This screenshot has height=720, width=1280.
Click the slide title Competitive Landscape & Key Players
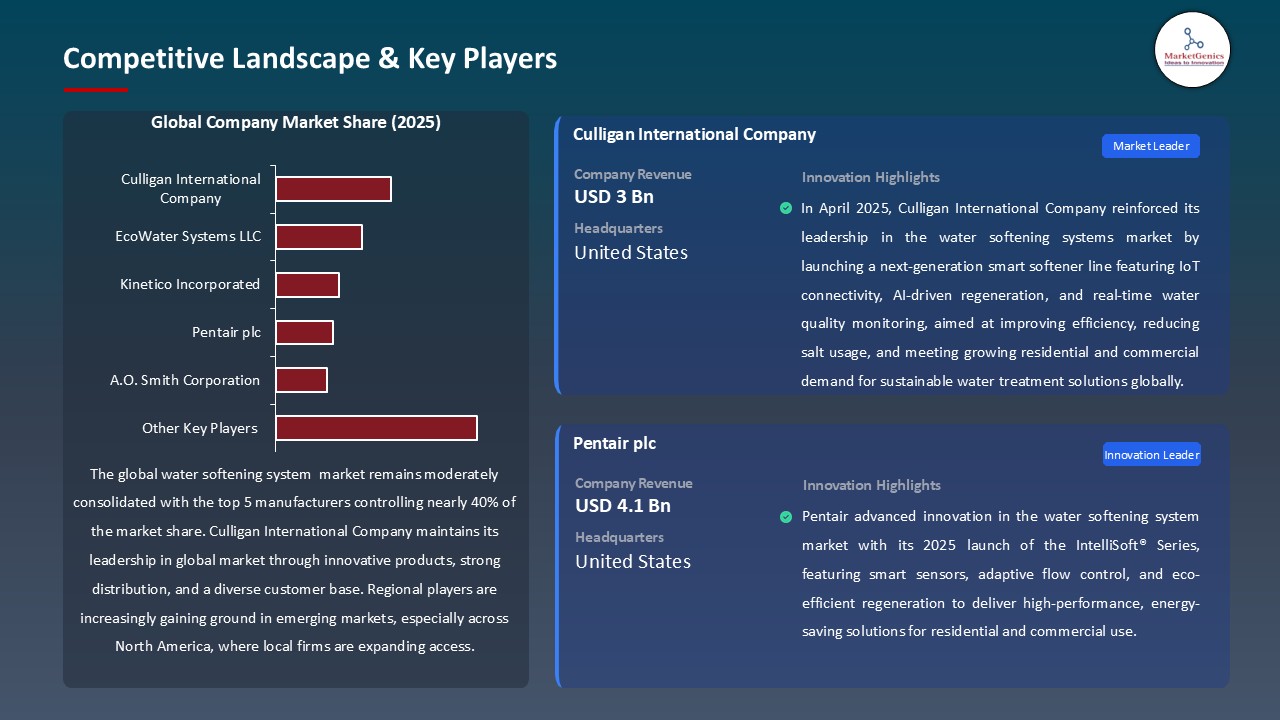(x=310, y=58)
